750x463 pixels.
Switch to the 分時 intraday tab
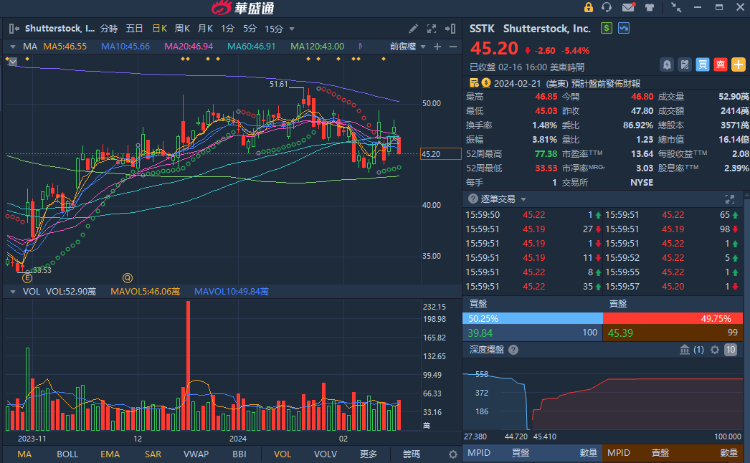(108, 28)
